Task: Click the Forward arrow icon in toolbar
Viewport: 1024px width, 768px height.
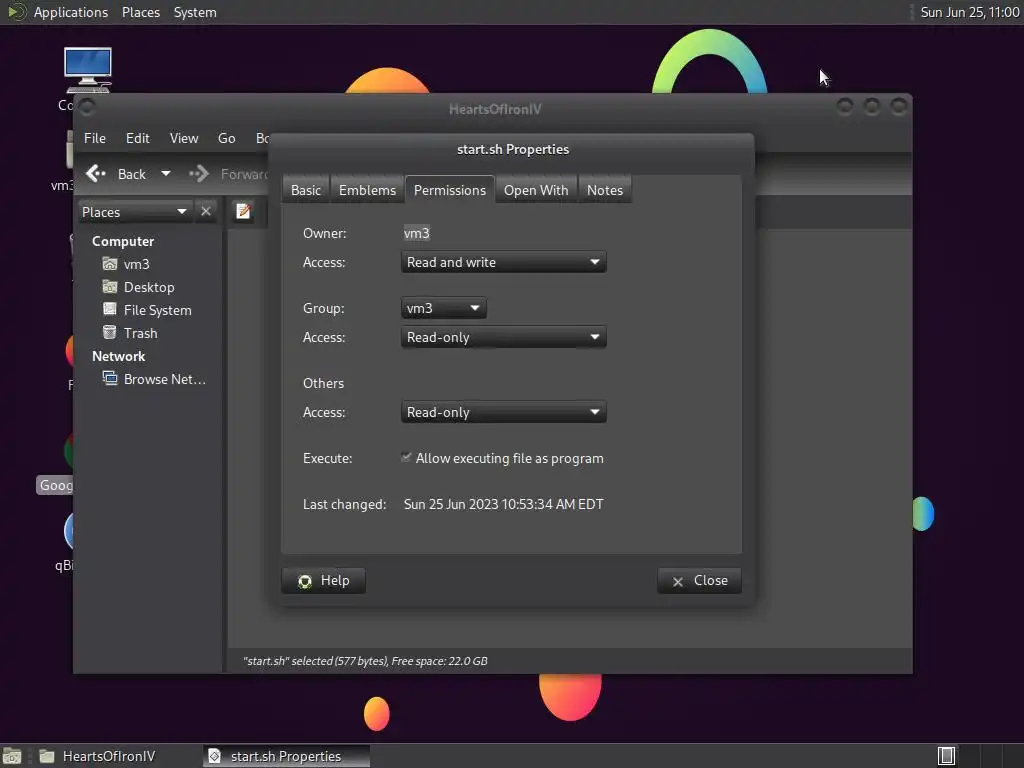Action: 199,174
